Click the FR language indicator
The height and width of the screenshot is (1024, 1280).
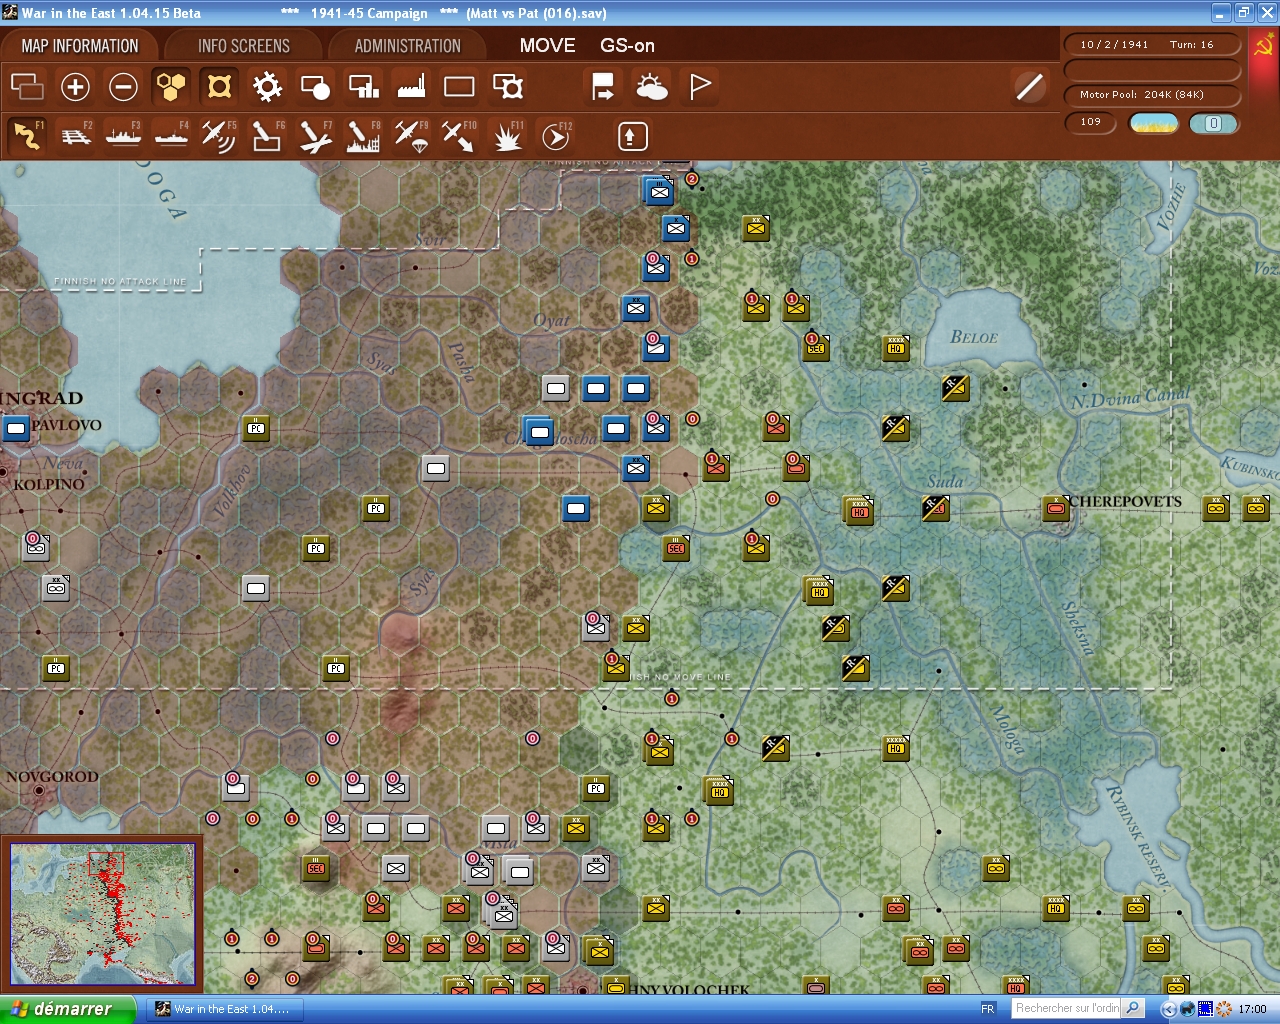pyautogui.click(x=988, y=1009)
